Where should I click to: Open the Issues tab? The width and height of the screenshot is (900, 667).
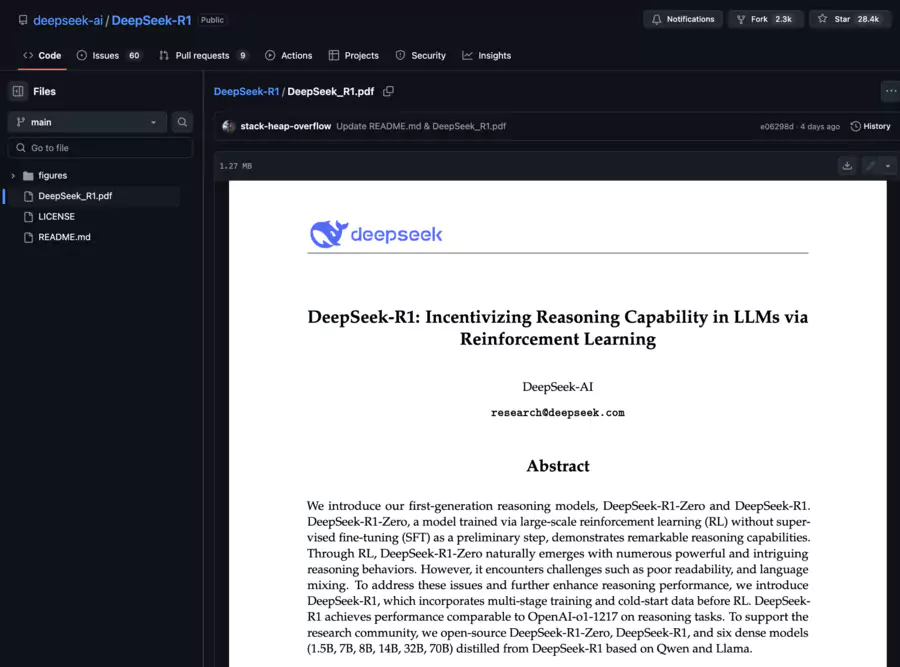(108, 56)
